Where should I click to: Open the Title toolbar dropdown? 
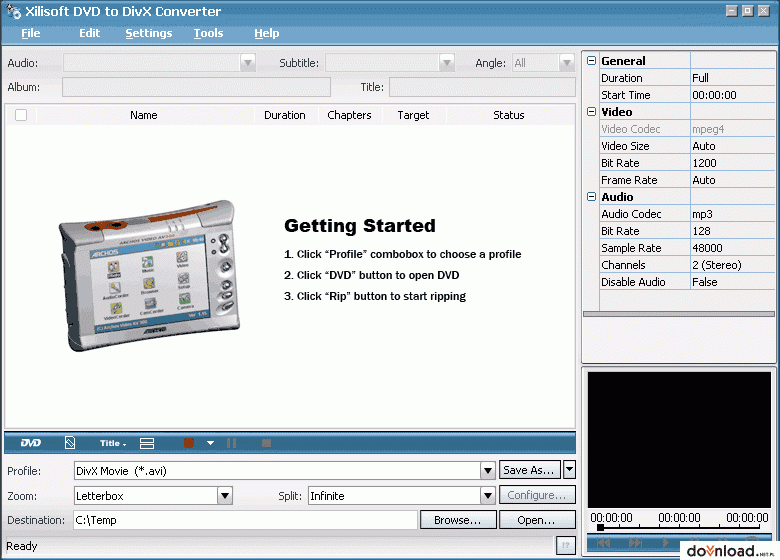click(113, 443)
